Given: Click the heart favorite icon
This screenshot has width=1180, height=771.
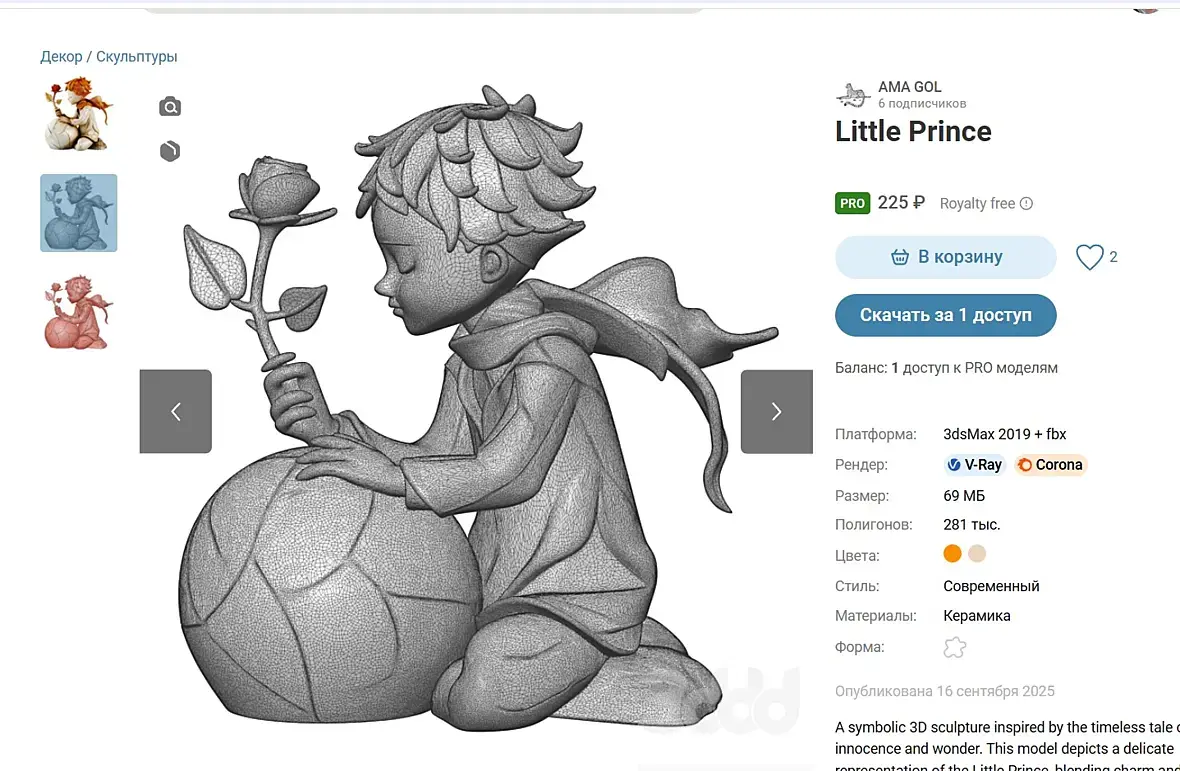Looking at the screenshot, I should 1089,257.
